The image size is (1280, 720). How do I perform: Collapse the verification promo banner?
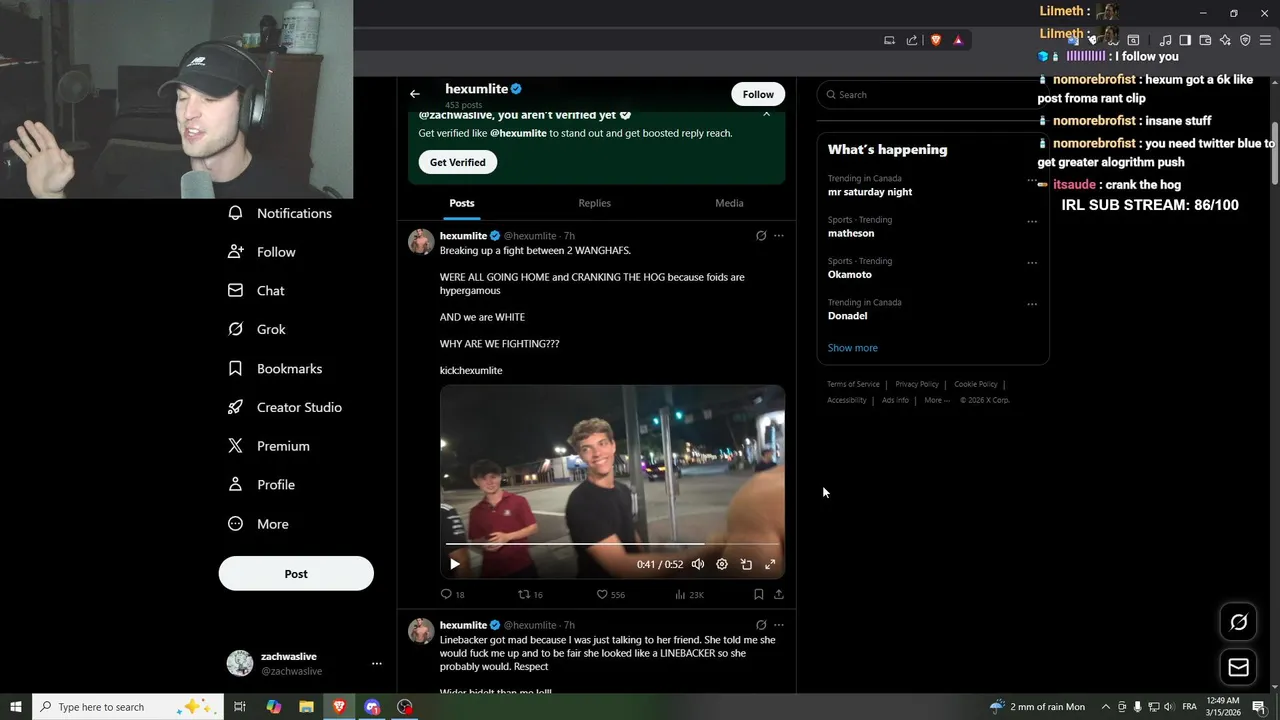[767, 114]
